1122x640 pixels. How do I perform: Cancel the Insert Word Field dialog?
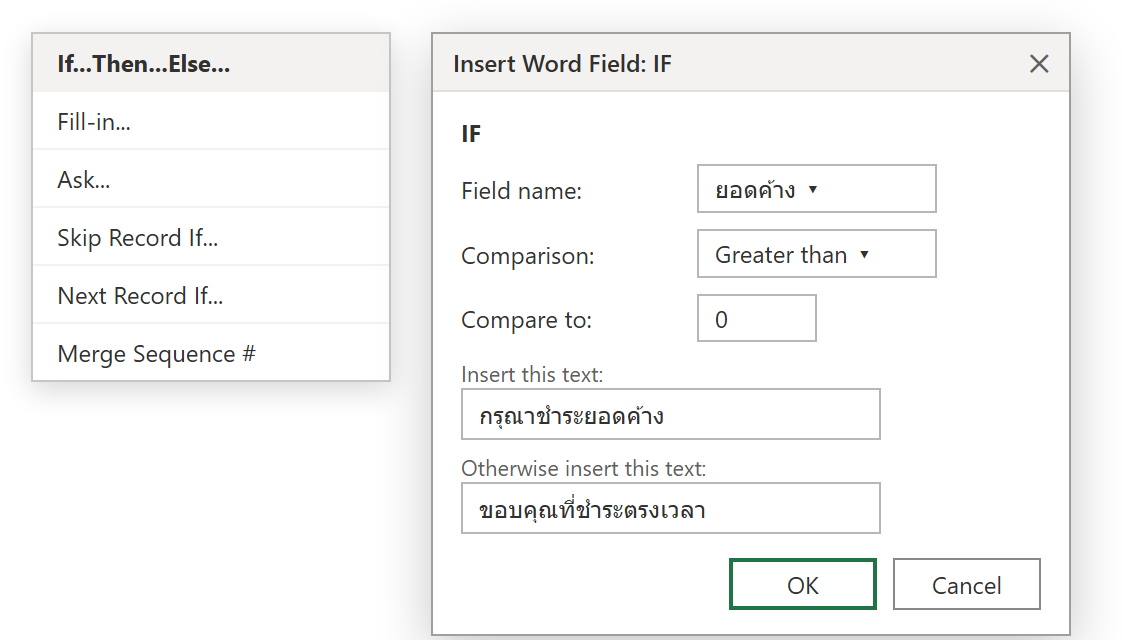coord(967,584)
